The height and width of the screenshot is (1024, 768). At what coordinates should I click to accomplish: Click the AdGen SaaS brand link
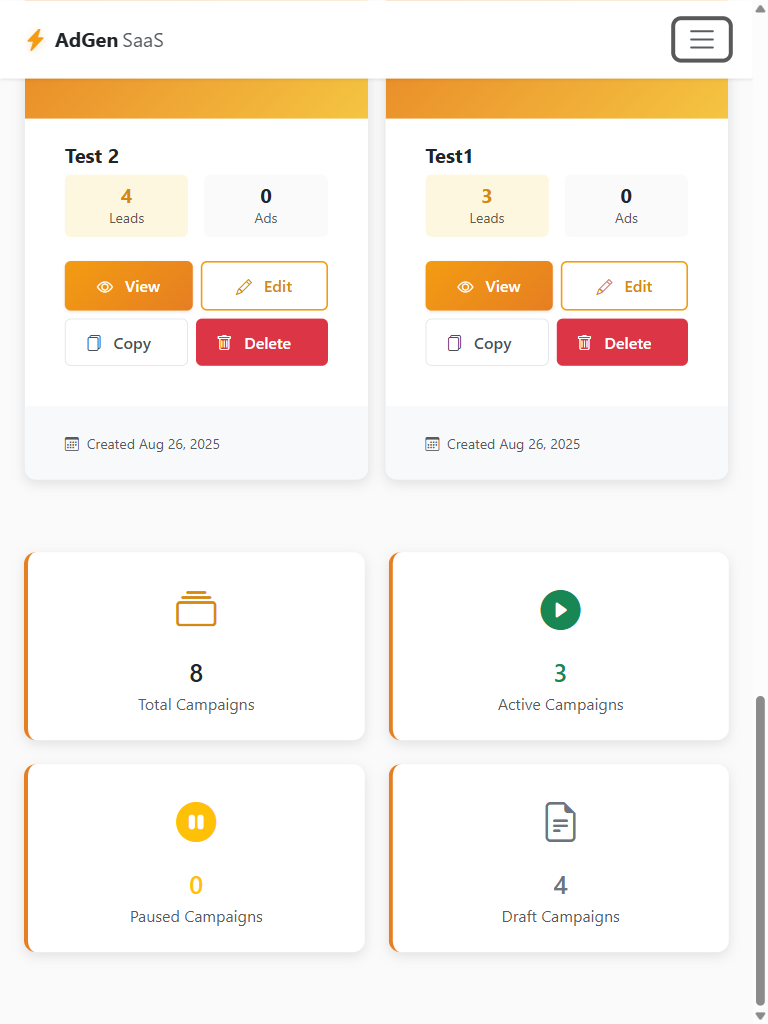[95, 40]
